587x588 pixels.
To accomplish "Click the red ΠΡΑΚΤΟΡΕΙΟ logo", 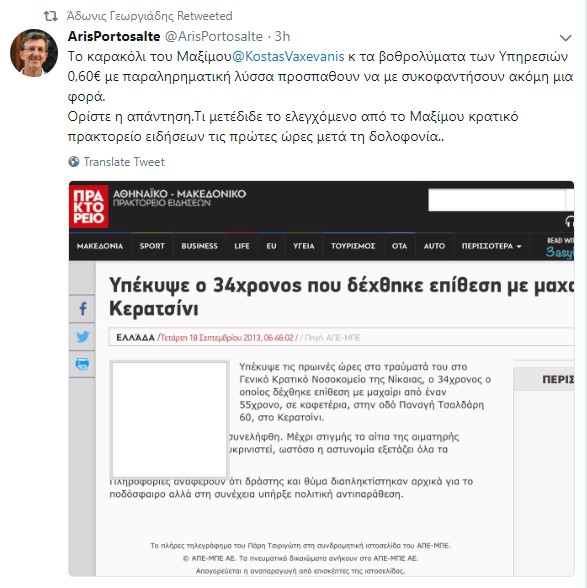I will [x=89, y=206].
